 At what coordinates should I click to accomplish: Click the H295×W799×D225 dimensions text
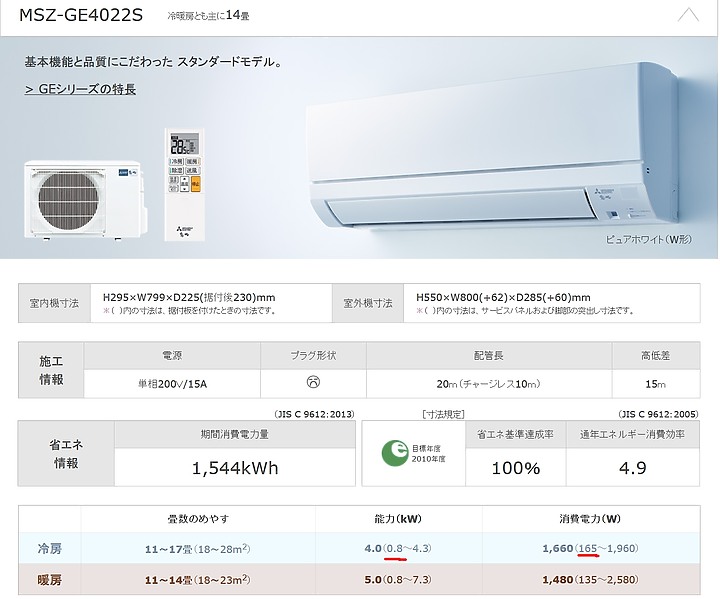coord(189,297)
